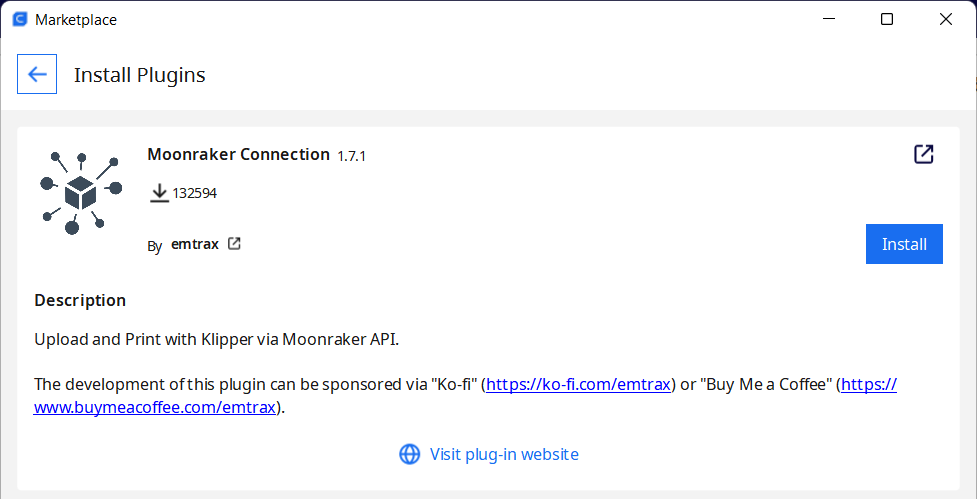The width and height of the screenshot is (977, 499).
Task: Click the Description heading
Action: 80,300
